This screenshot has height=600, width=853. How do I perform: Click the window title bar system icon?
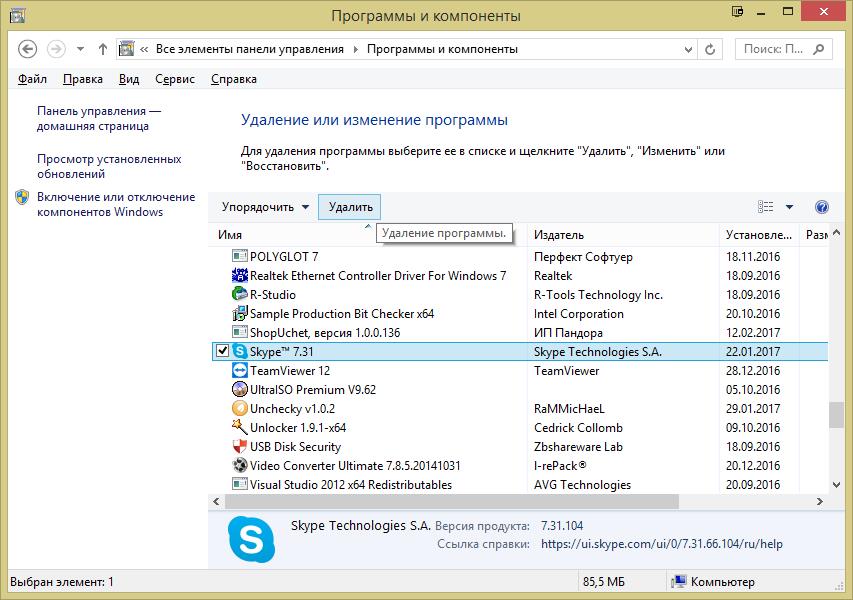tap(17, 15)
